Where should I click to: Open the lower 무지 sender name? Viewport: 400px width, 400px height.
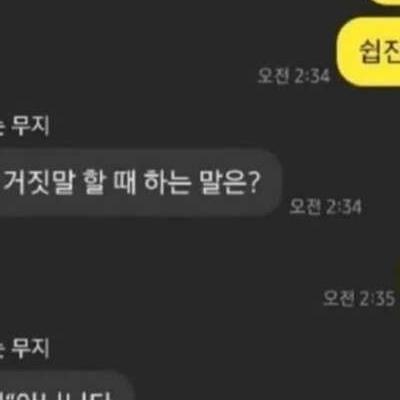point(24,349)
